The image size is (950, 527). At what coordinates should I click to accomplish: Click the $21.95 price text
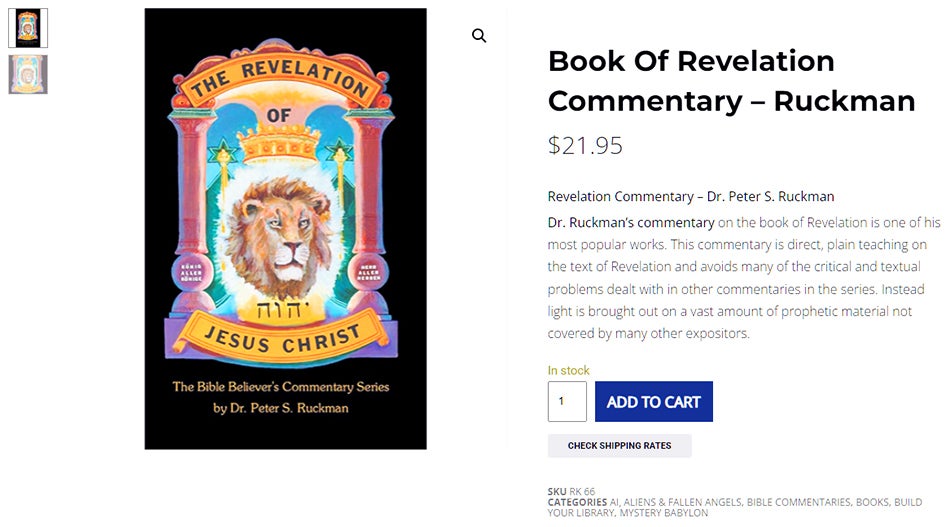pos(585,145)
